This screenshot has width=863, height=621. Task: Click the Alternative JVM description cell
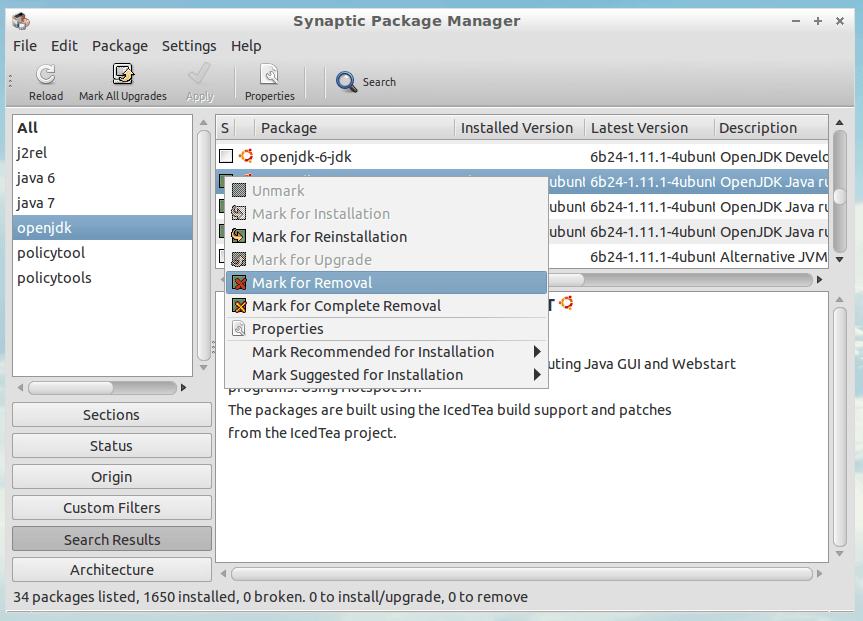(773, 257)
